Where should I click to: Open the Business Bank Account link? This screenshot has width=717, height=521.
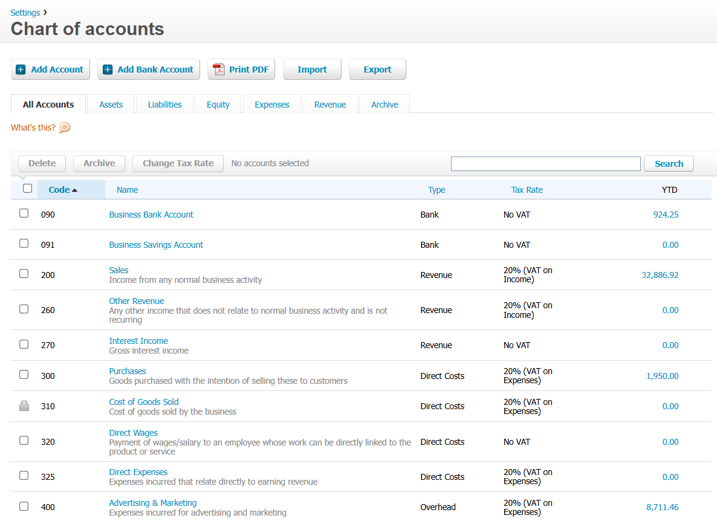pos(151,215)
